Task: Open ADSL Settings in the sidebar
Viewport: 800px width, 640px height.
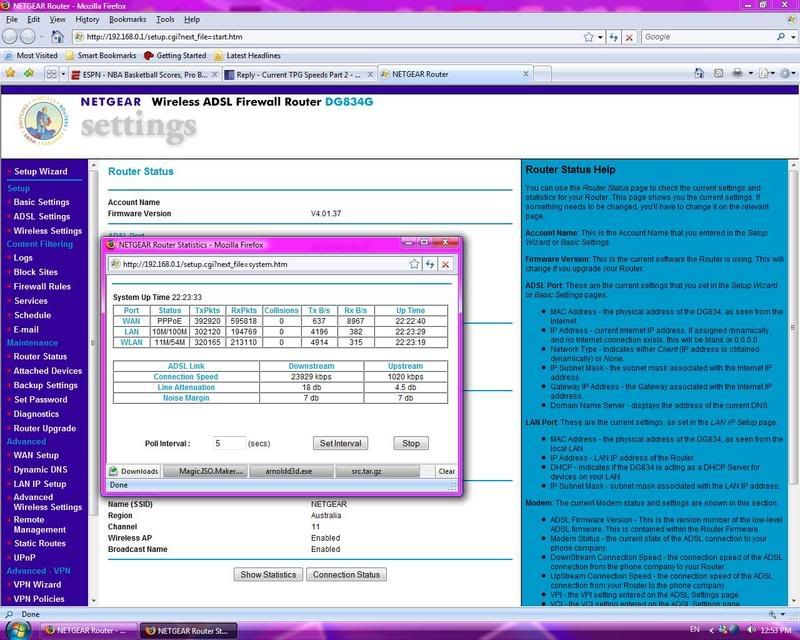Action: 42,216
